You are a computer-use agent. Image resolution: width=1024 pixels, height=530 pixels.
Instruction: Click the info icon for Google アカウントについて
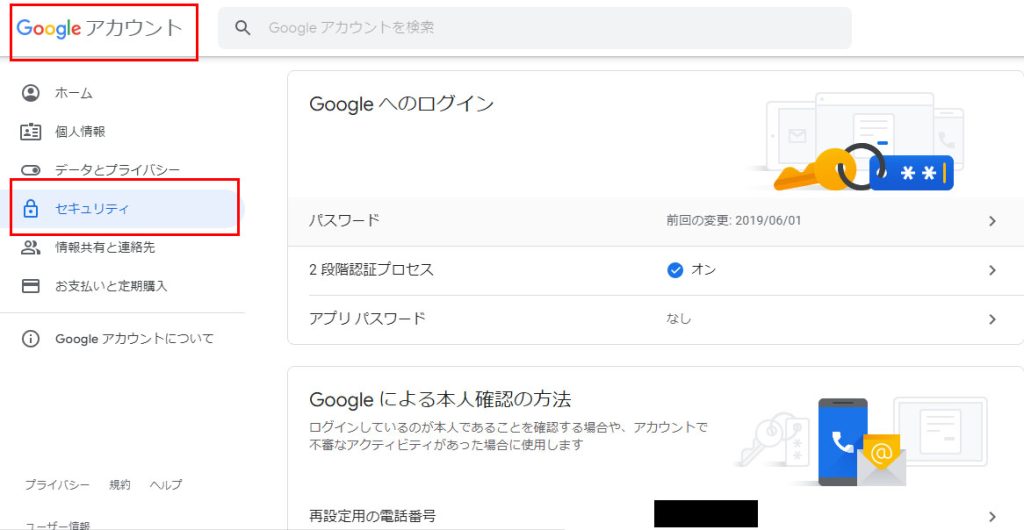[31, 339]
